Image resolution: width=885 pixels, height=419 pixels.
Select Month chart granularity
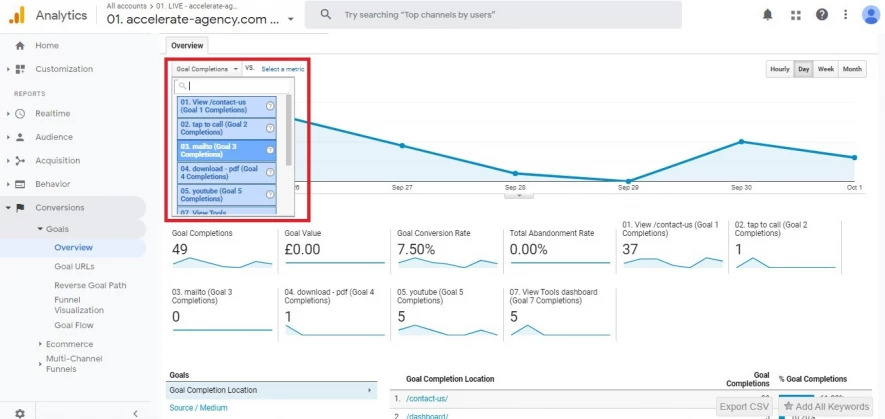(852, 69)
